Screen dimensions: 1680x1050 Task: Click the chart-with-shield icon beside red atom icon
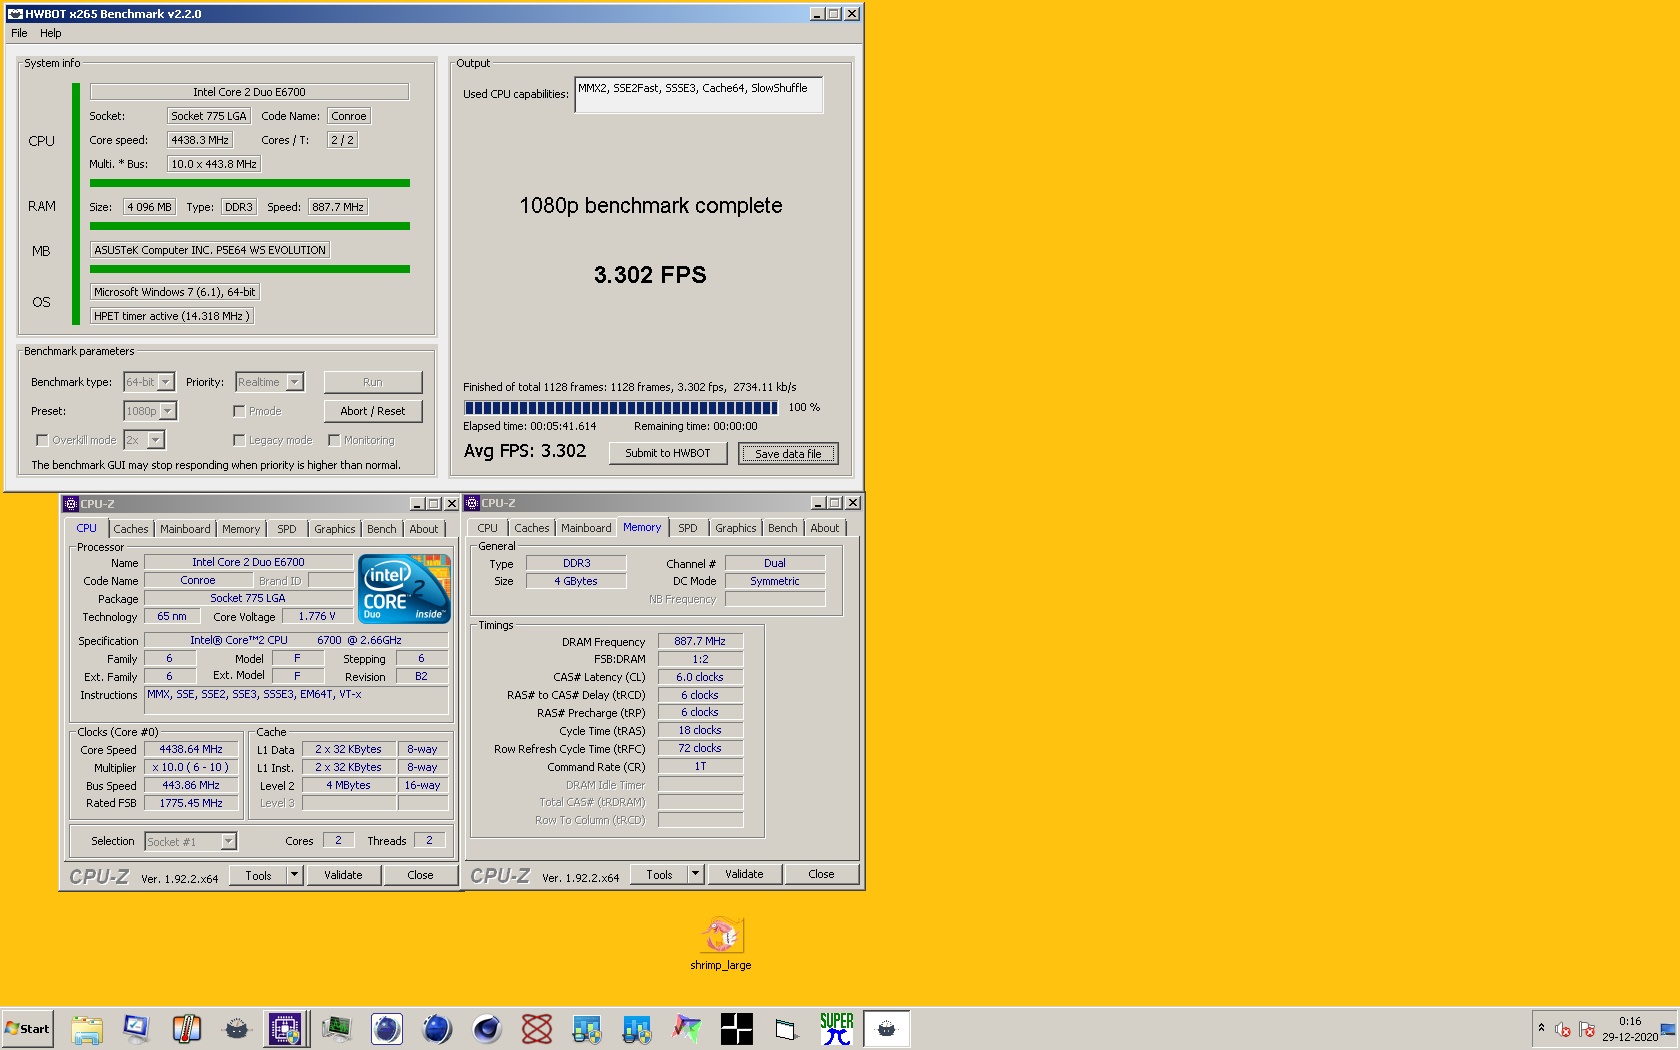point(587,1029)
